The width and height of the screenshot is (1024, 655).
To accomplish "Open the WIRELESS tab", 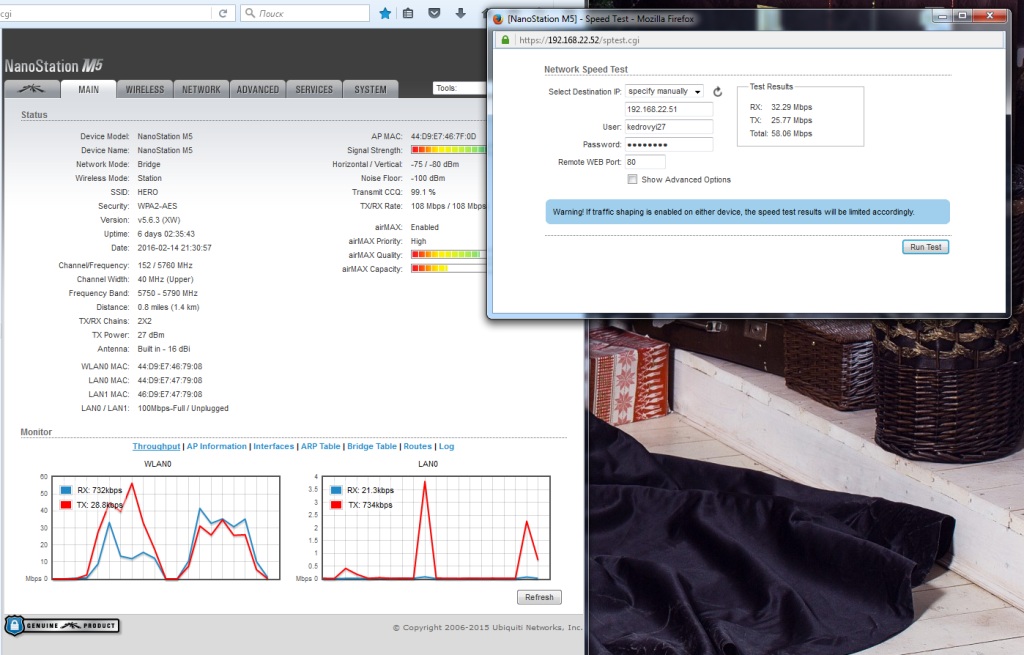I will [x=145, y=89].
